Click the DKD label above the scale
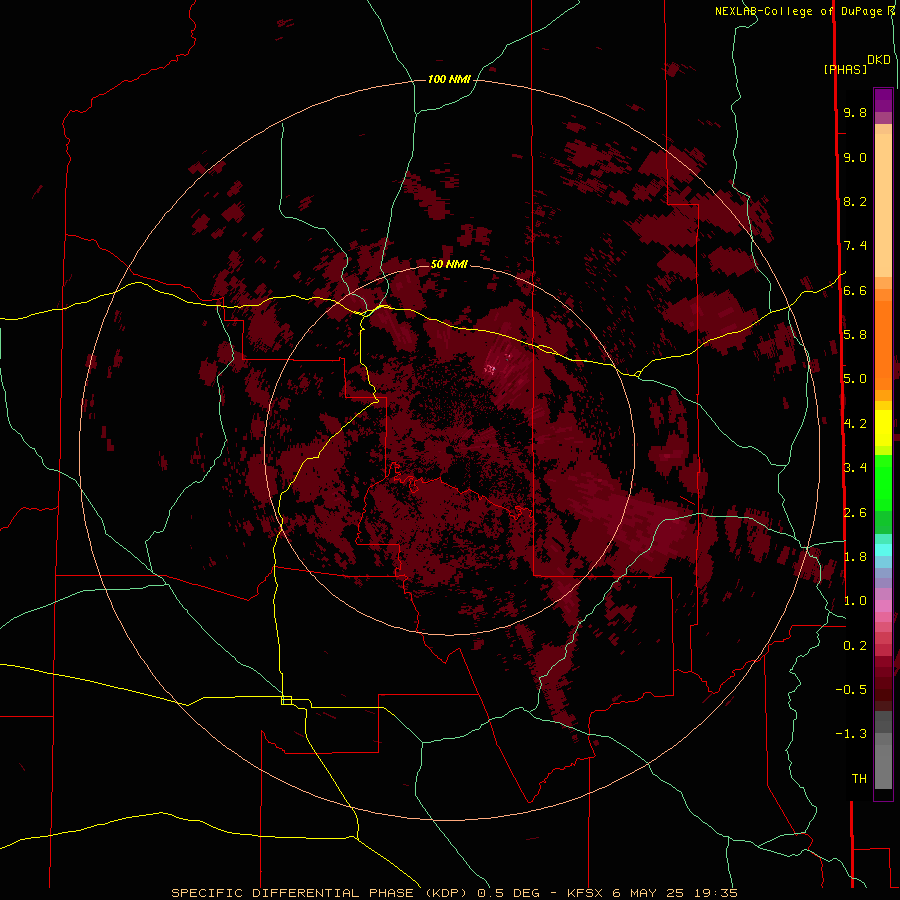The image size is (900, 900). 879,60
